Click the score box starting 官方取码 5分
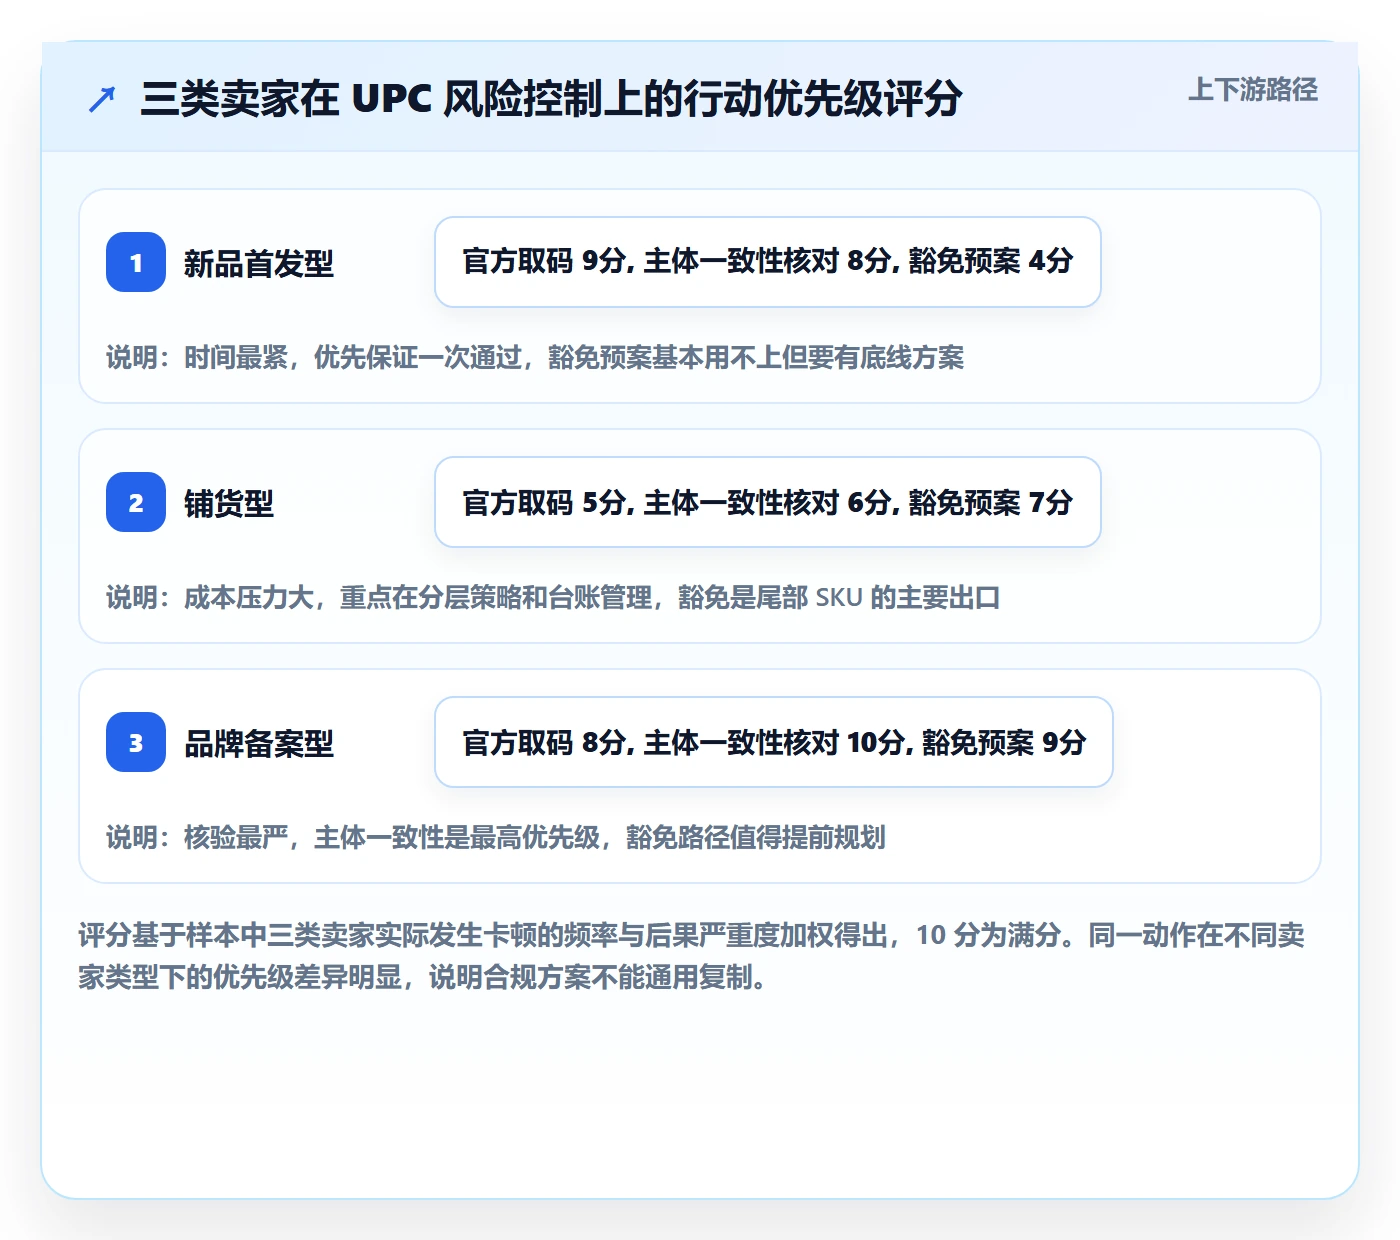Screen dimensions: 1400x1240 click(x=768, y=502)
